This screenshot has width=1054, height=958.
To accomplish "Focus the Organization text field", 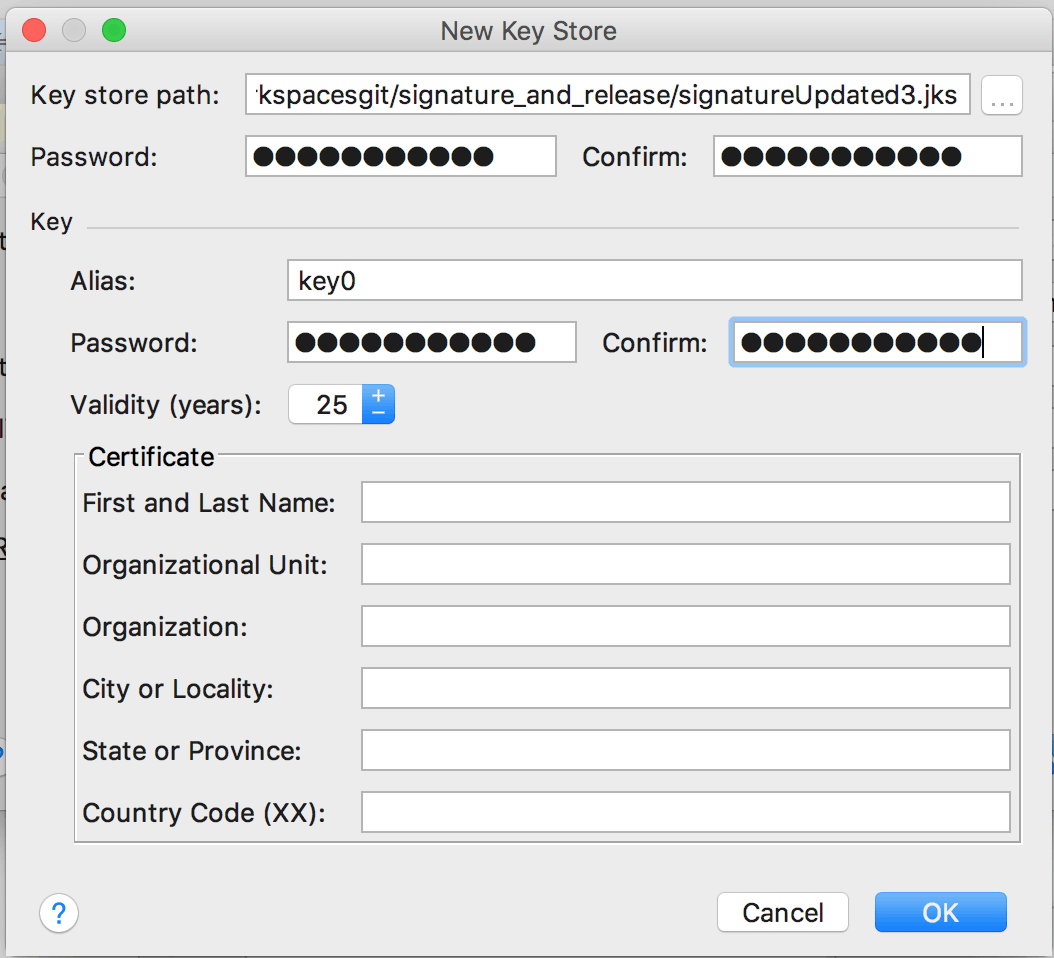I will [685, 627].
